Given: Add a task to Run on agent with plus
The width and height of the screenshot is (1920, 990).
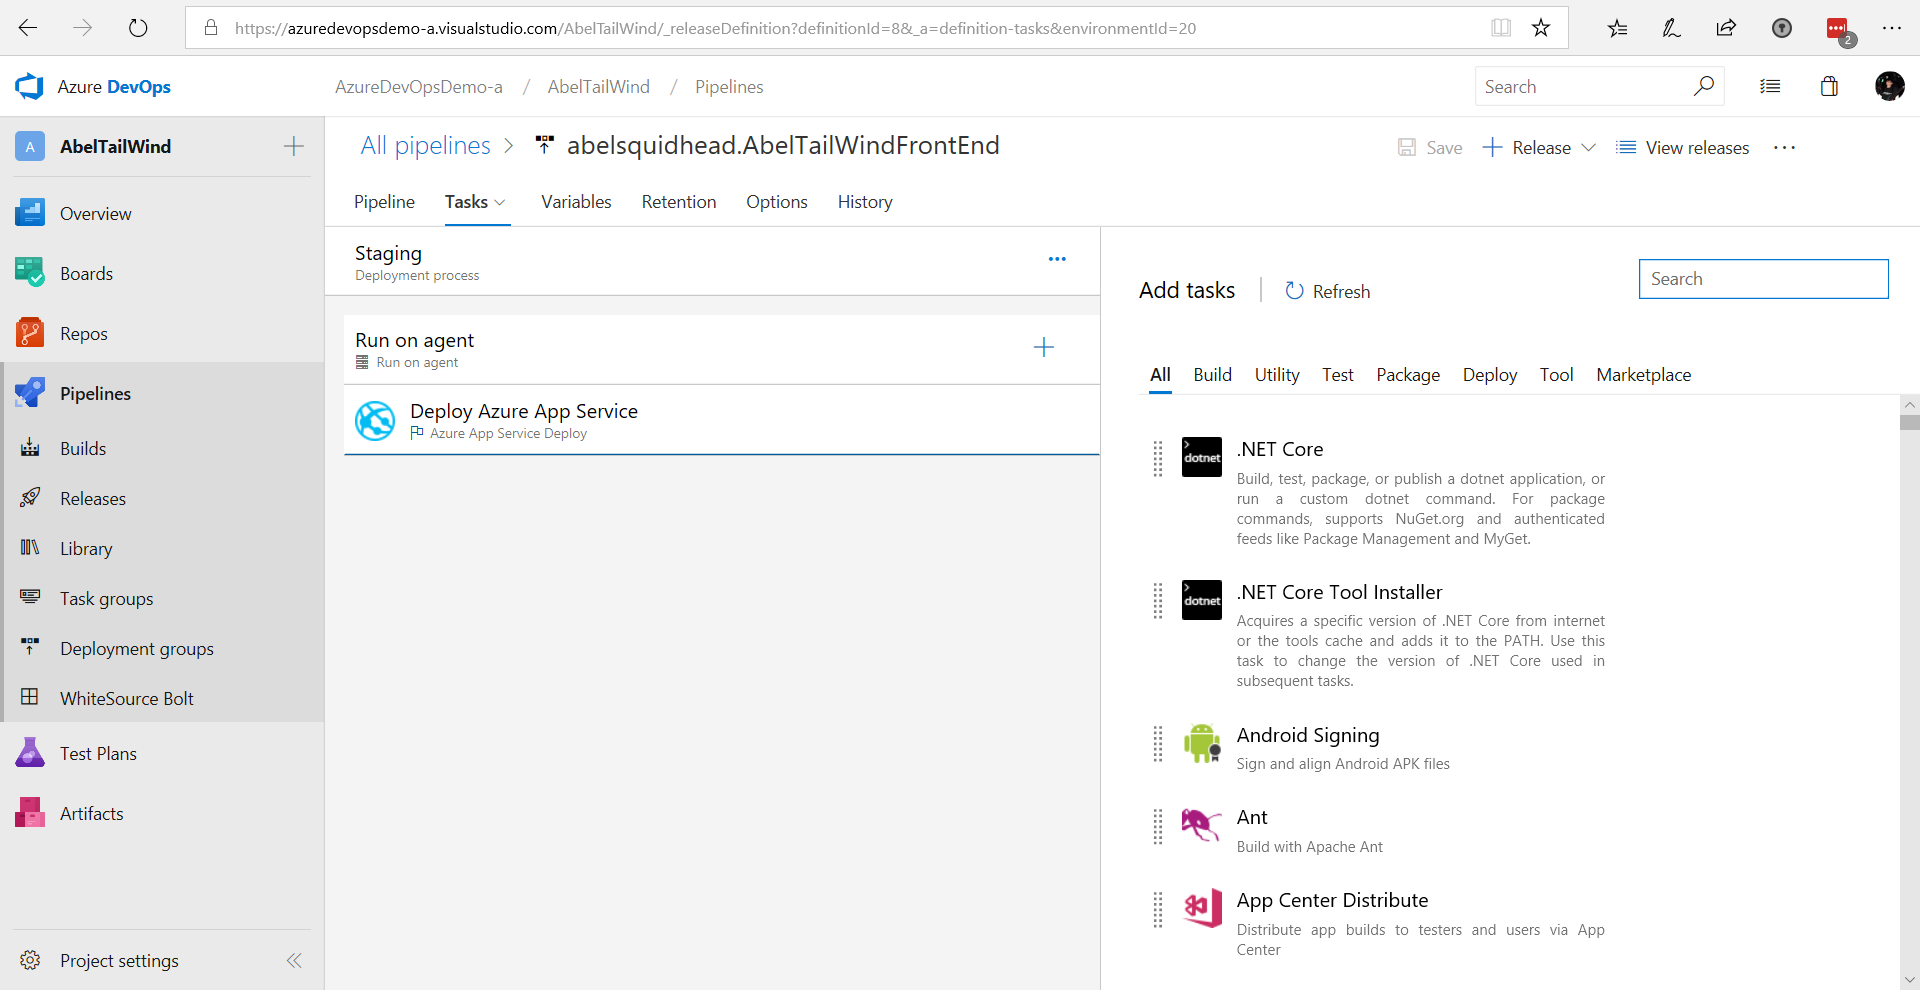Looking at the screenshot, I should 1043,347.
